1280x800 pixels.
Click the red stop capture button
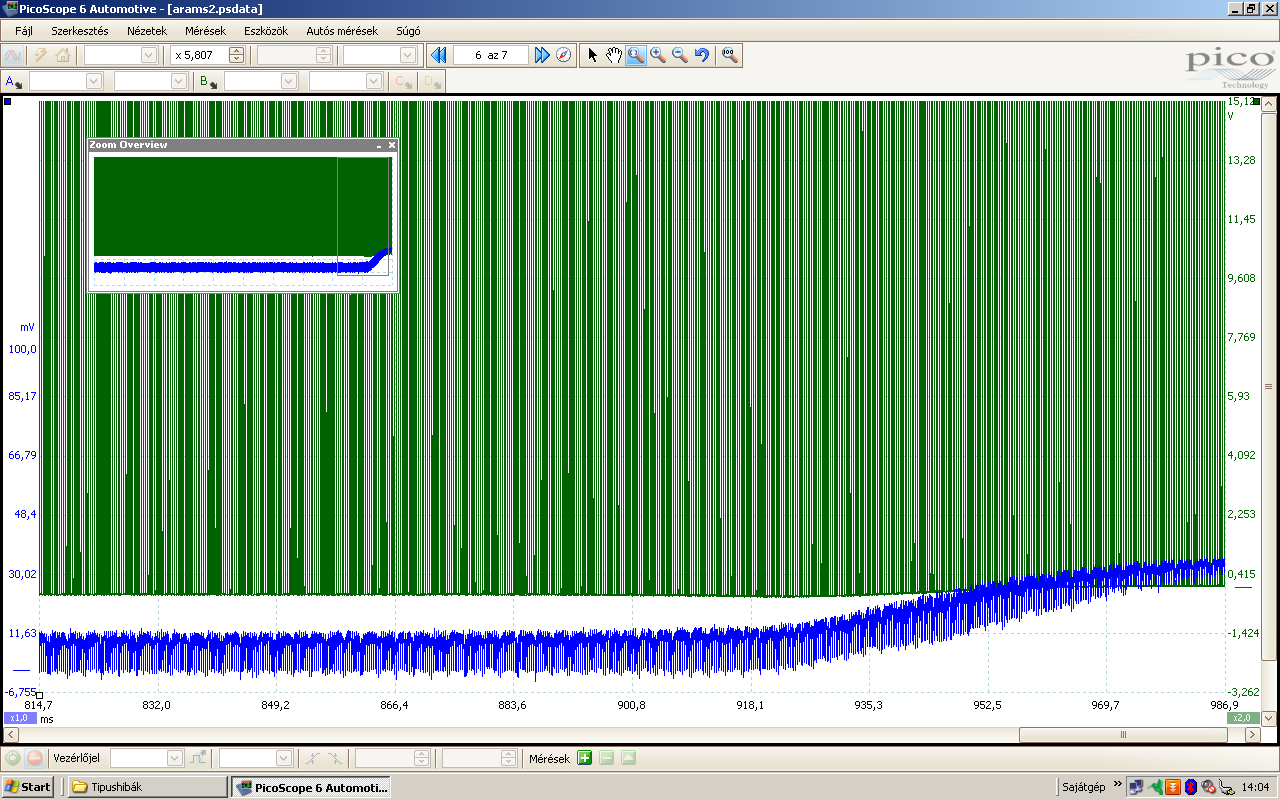[x=34, y=759]
